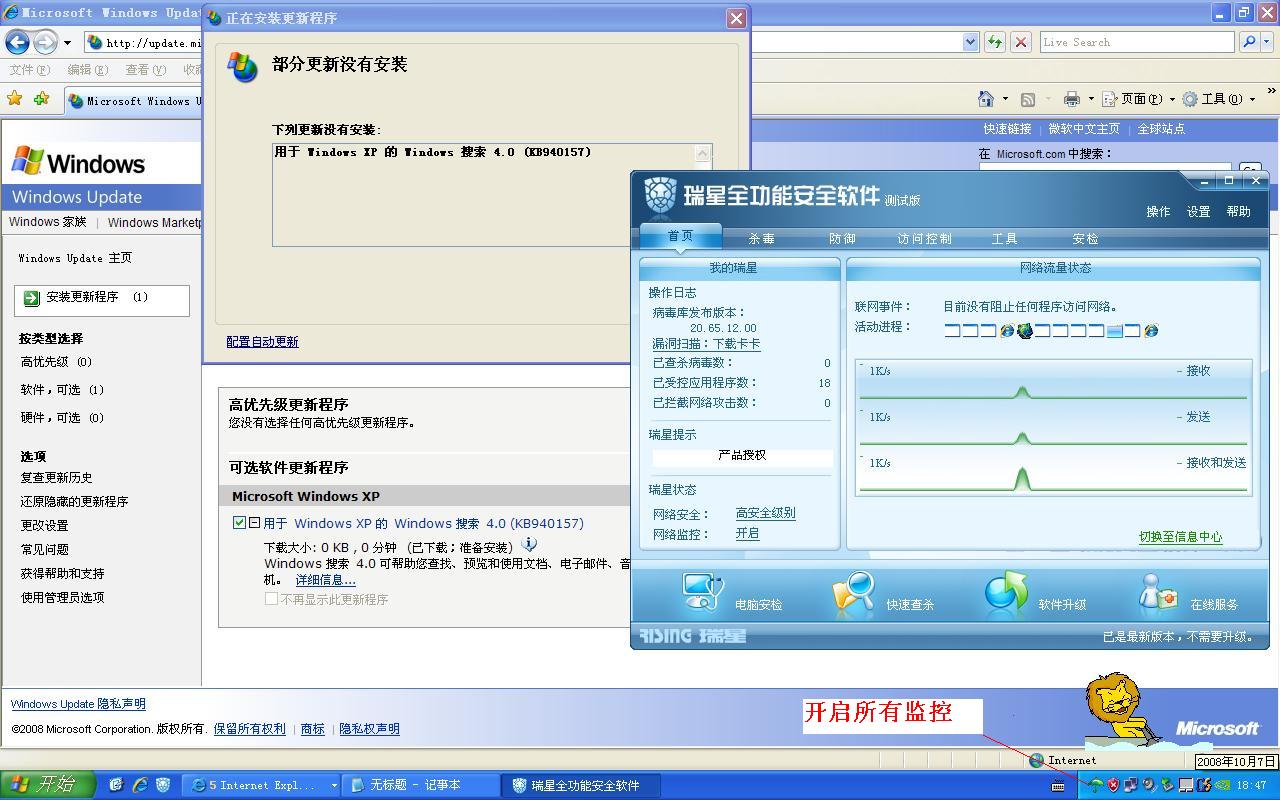Click 切换至信息中心 link
This screenshot has height=800, width=1280.
tap(1180, 536)
